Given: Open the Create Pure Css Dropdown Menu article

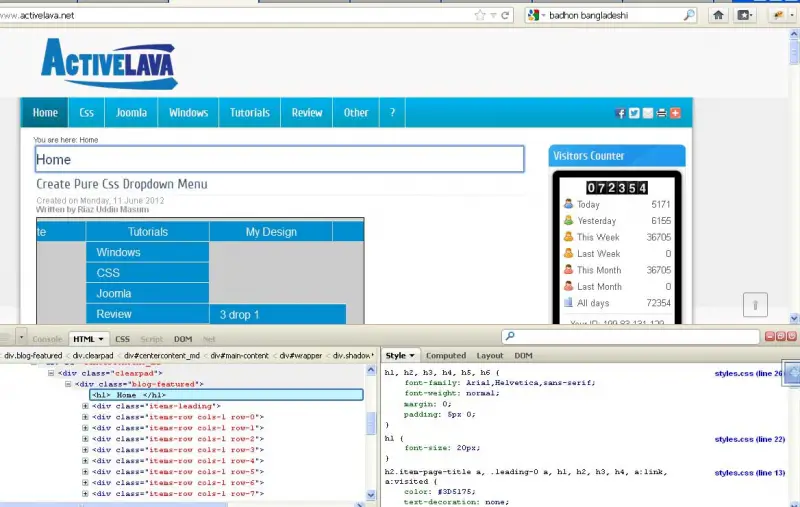Looking at the screenshot, I should pos(121,184).
